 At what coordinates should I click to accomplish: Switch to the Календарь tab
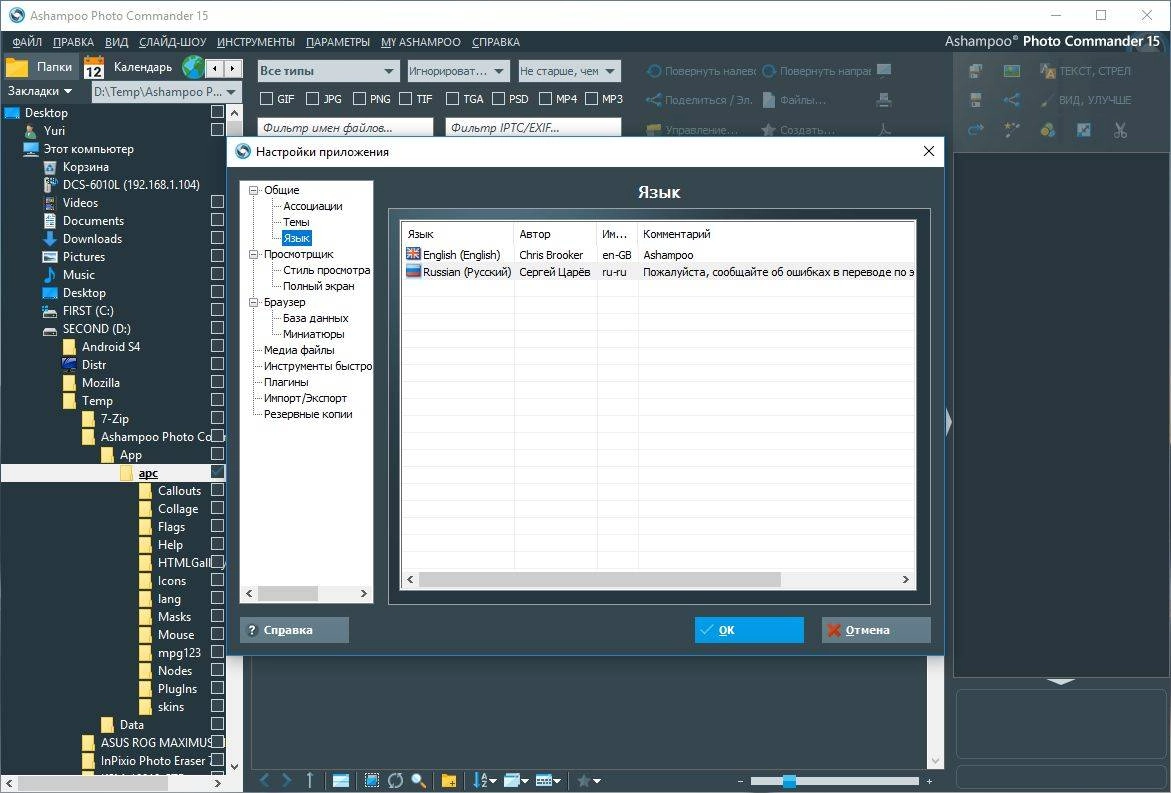click(x=128, y=67)
